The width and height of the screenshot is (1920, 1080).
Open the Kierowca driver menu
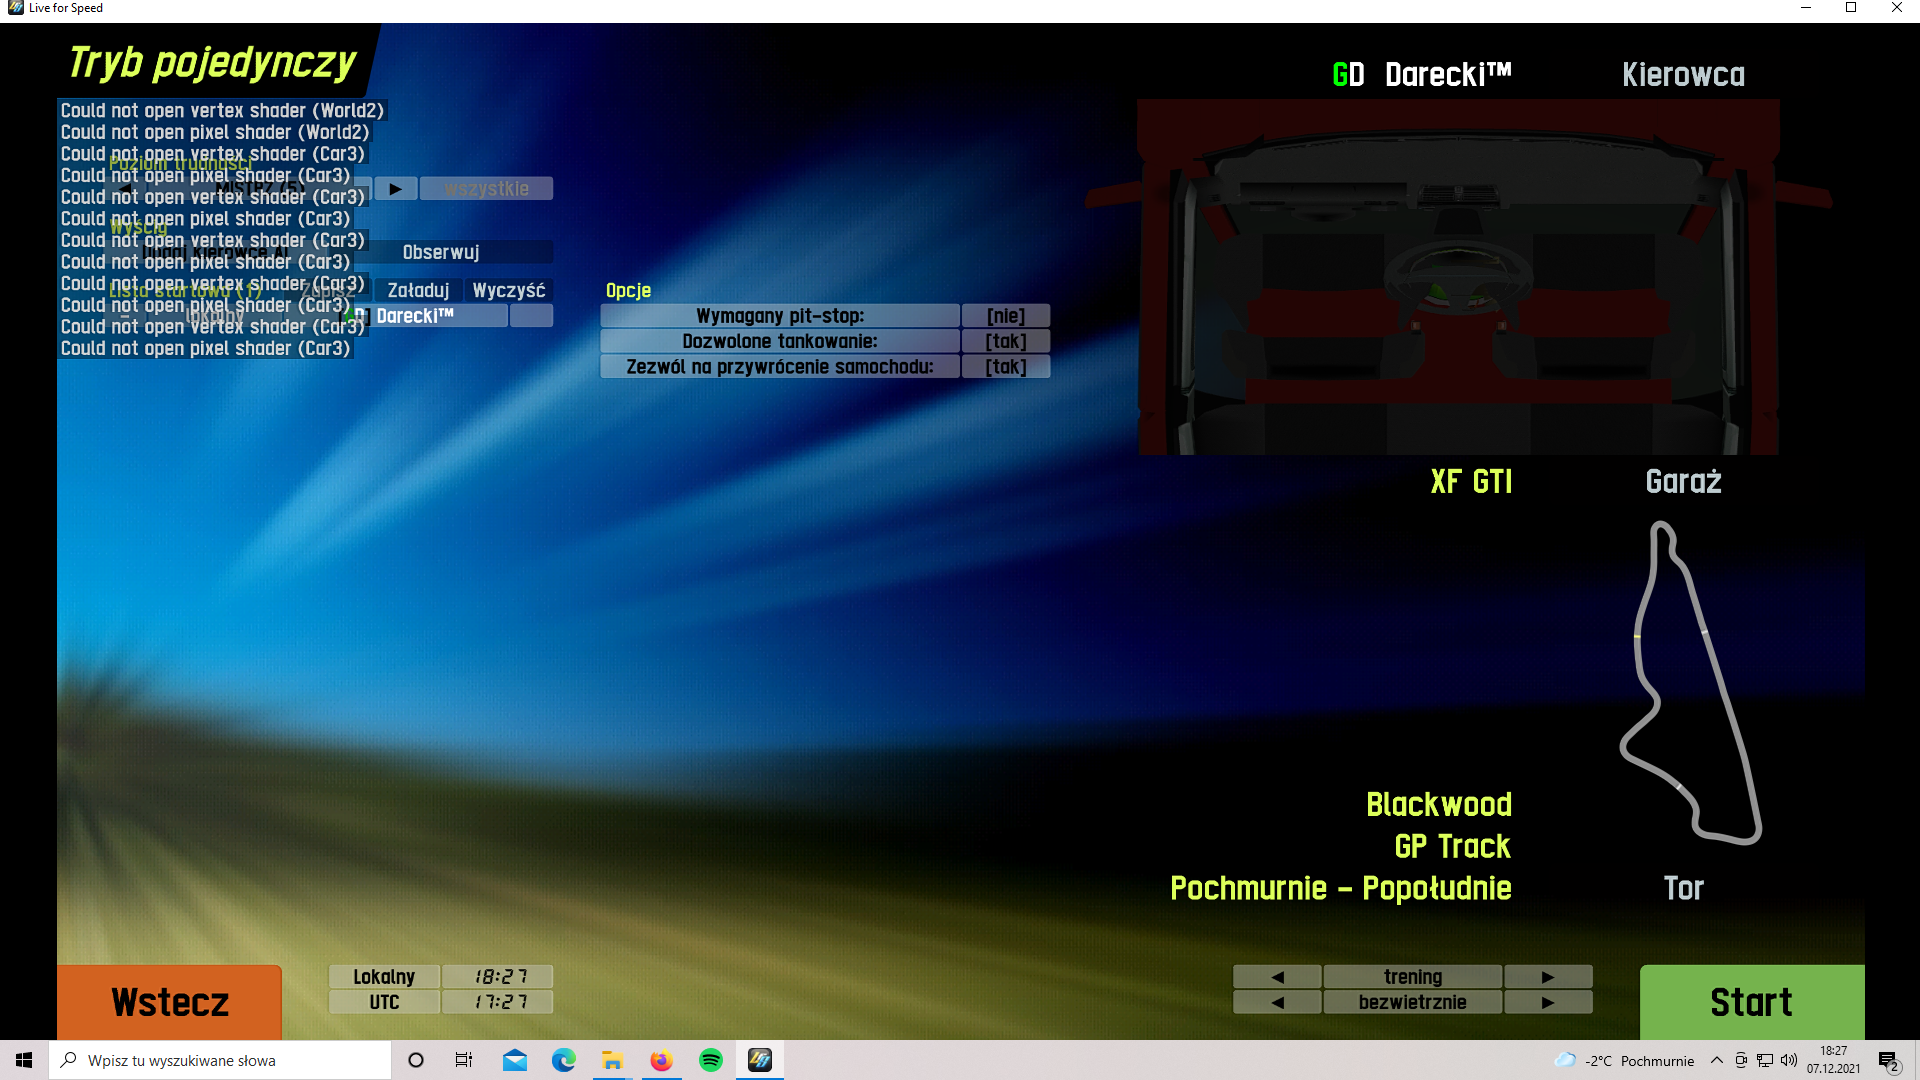(1683, 75)
